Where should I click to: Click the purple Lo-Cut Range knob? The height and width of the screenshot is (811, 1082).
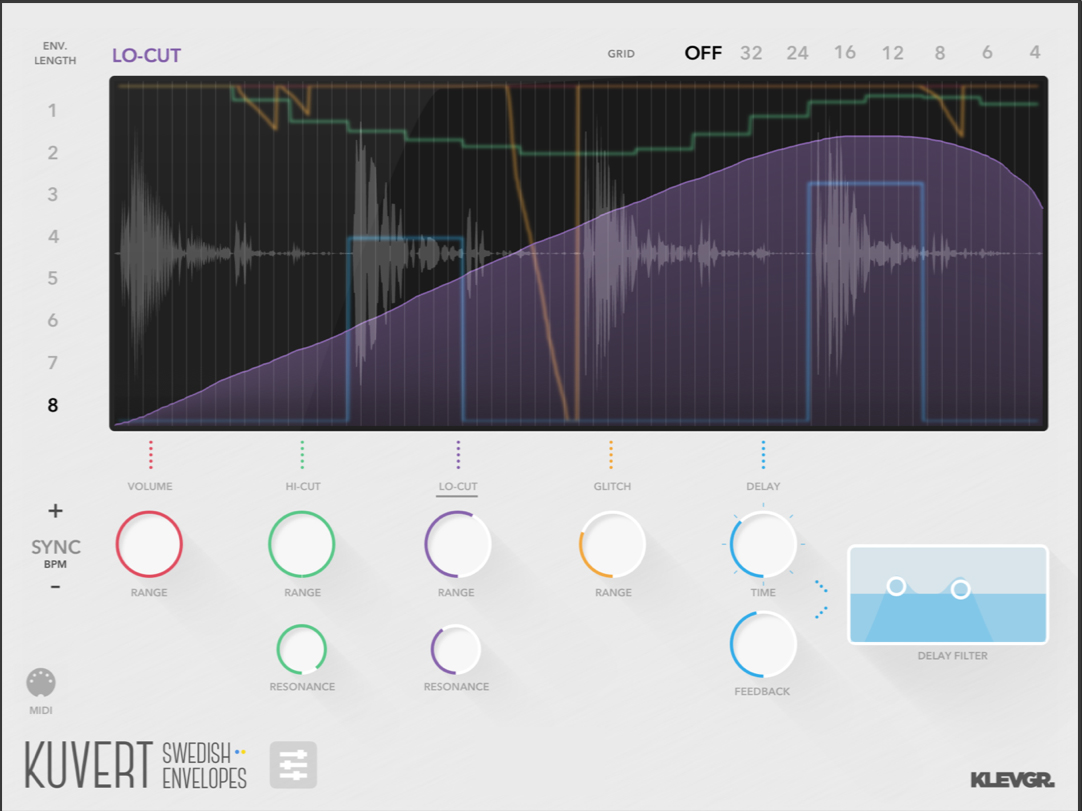tap(457, 545)
